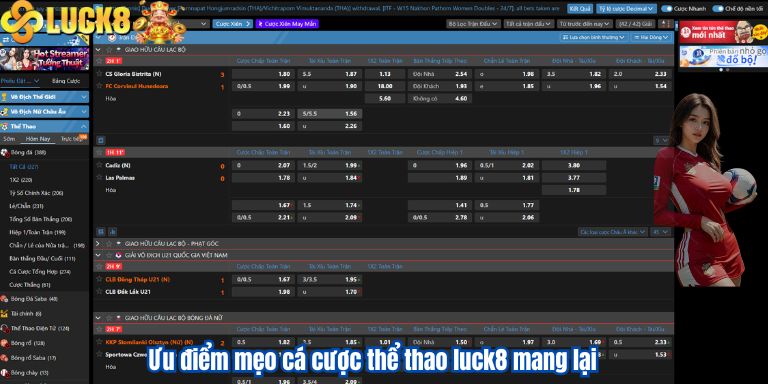This screenshot has height=384, width=768.
Task: Select the Lẻ/Chẵn (231) market
Action: (x=26, y=206)
